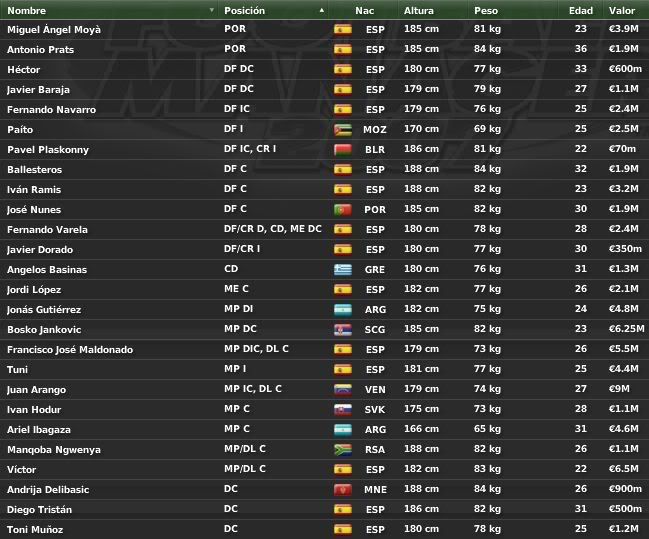This screenshot has height=539, width=649.
Task: Click Spain flag in Toni Muñoz row
Action: [343, 529]
